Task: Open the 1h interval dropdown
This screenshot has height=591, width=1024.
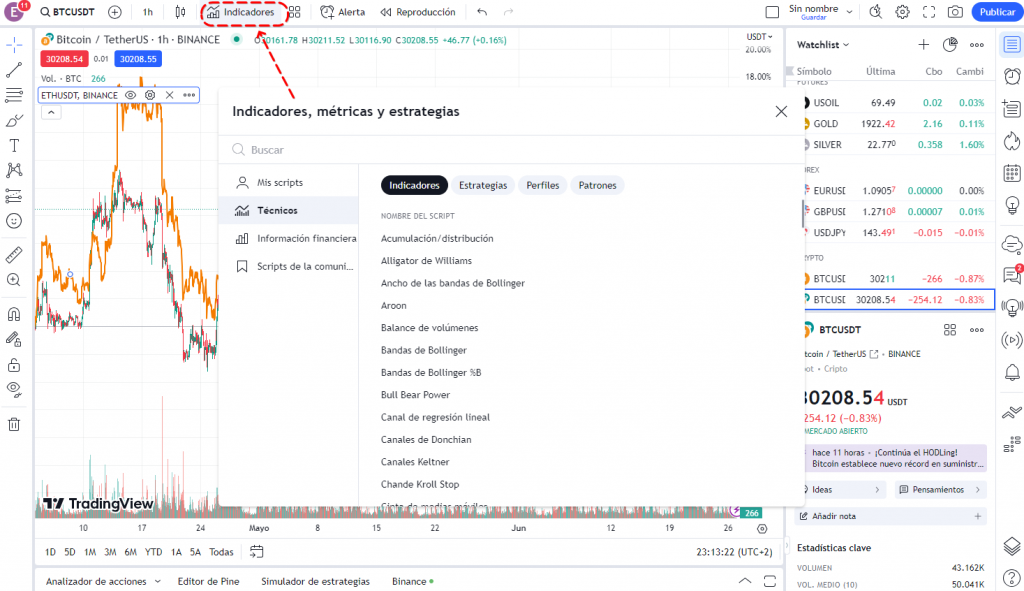Action: (148, 11)
